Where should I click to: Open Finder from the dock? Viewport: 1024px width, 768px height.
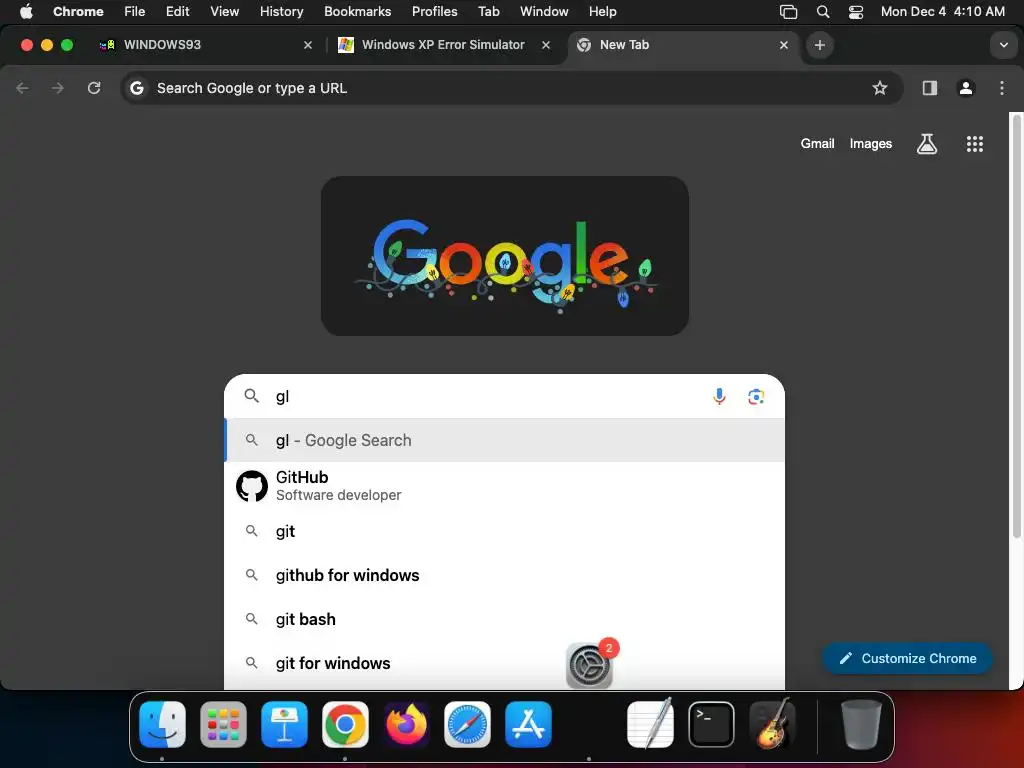(x=163, y=724)
